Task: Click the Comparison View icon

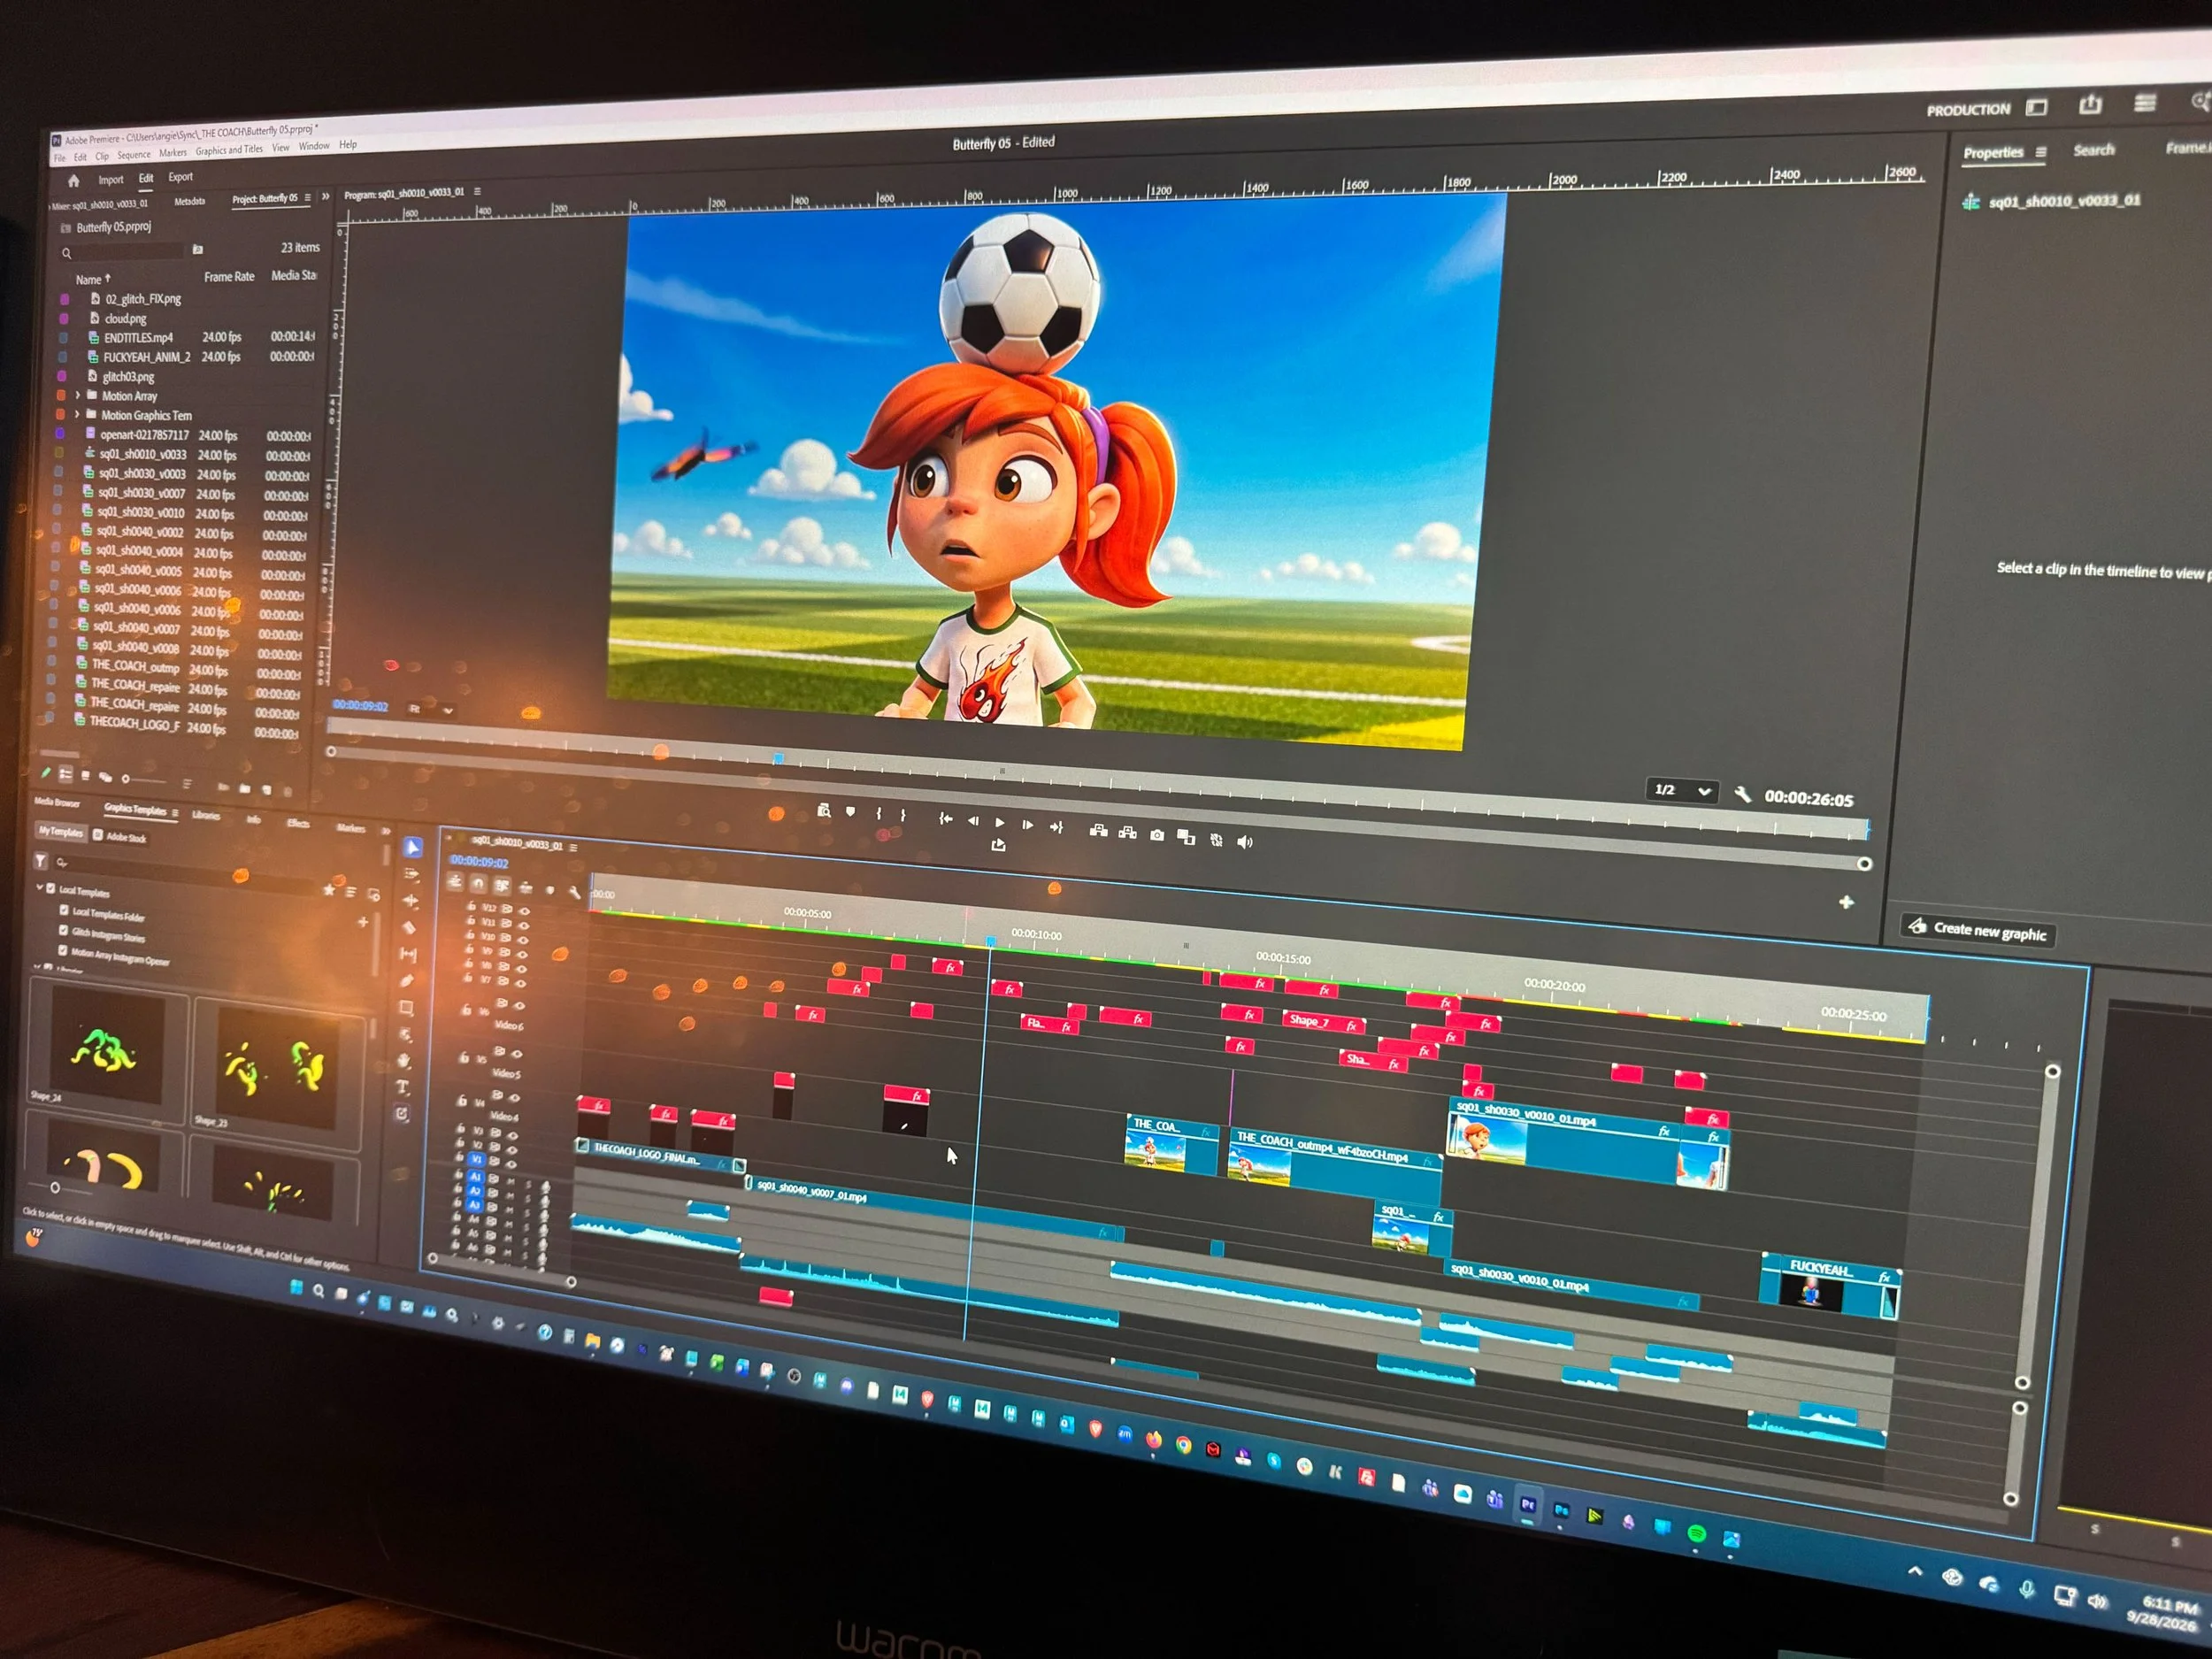Action: [1186, 837]
